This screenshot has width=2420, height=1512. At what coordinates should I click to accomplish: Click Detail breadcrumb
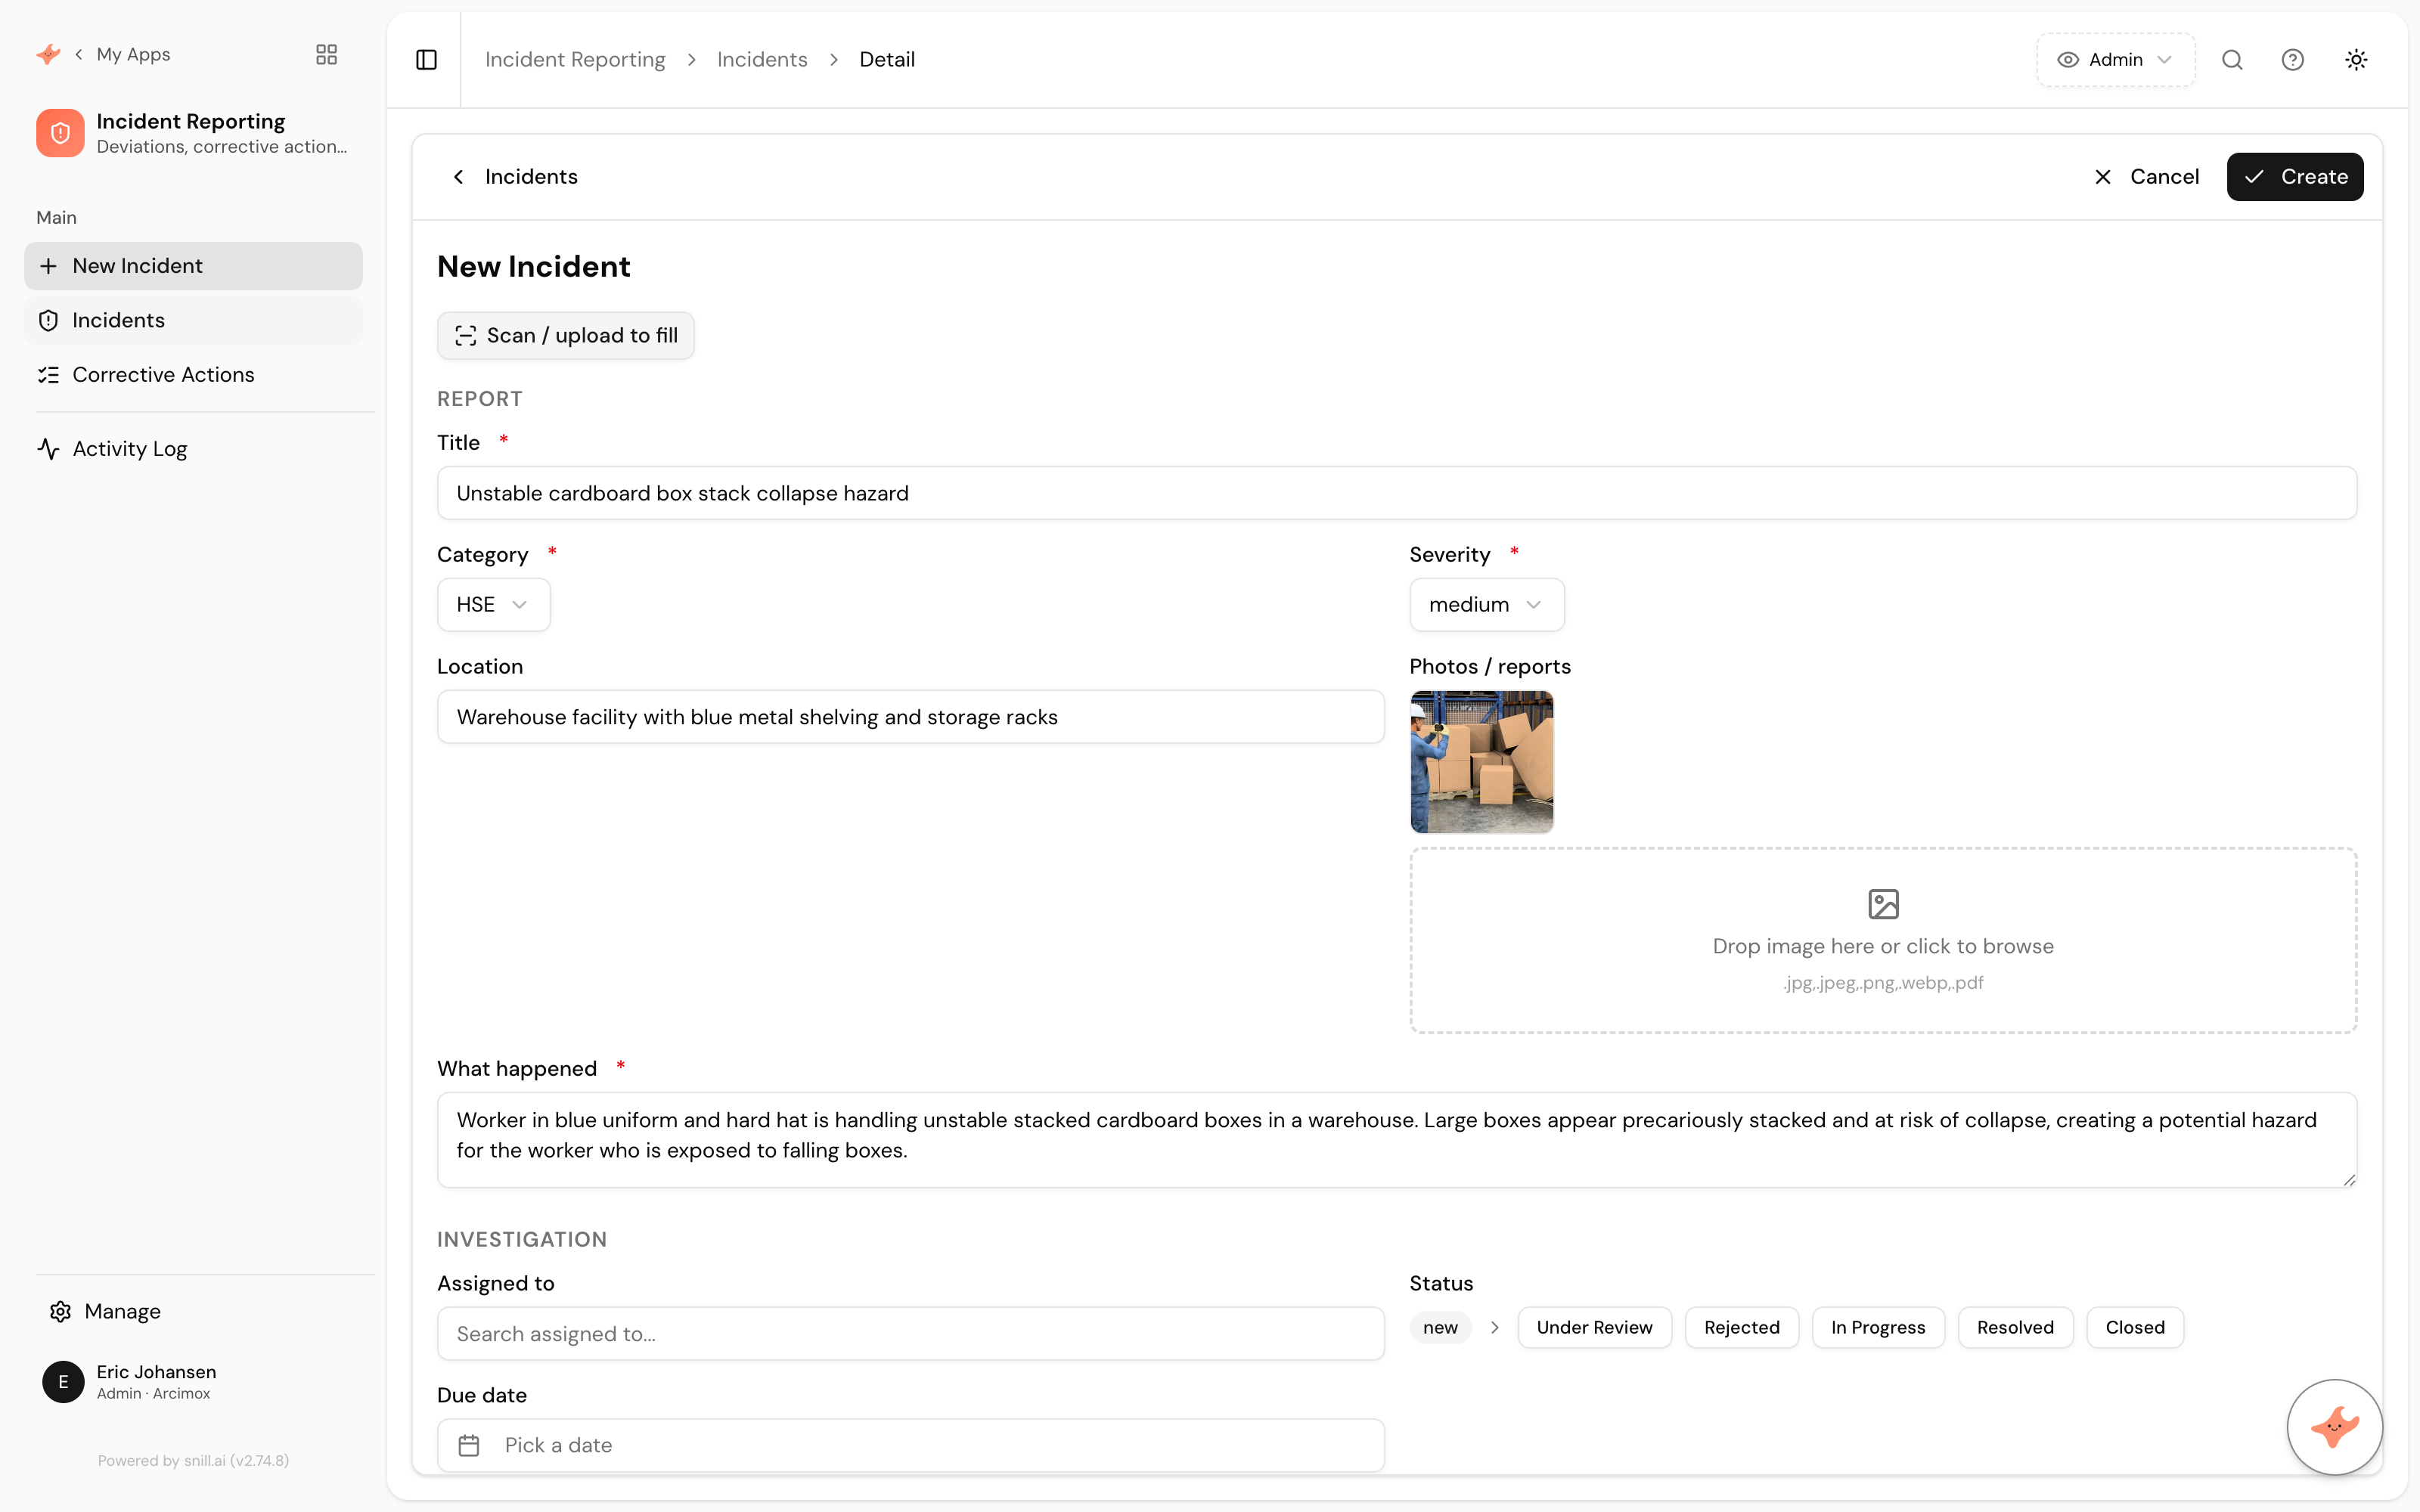[x=887, y=60]
